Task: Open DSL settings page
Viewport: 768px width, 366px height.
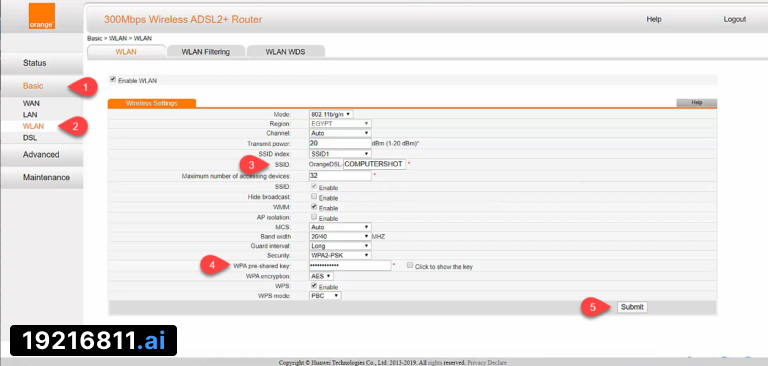Action: point(30,138)
